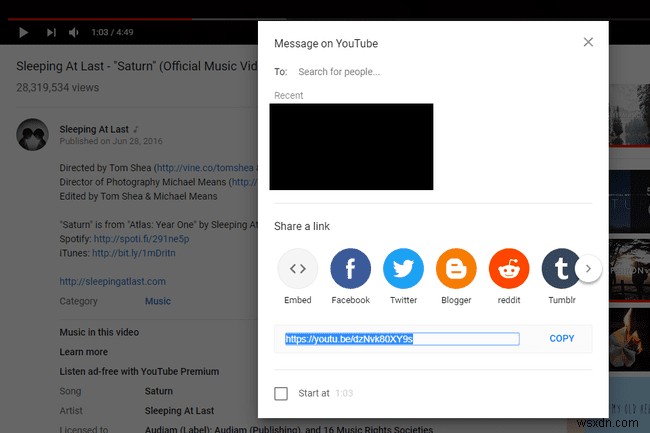Skip to next video
The width and height of the screenshot is (650, 433).
(x=51, y=32)
